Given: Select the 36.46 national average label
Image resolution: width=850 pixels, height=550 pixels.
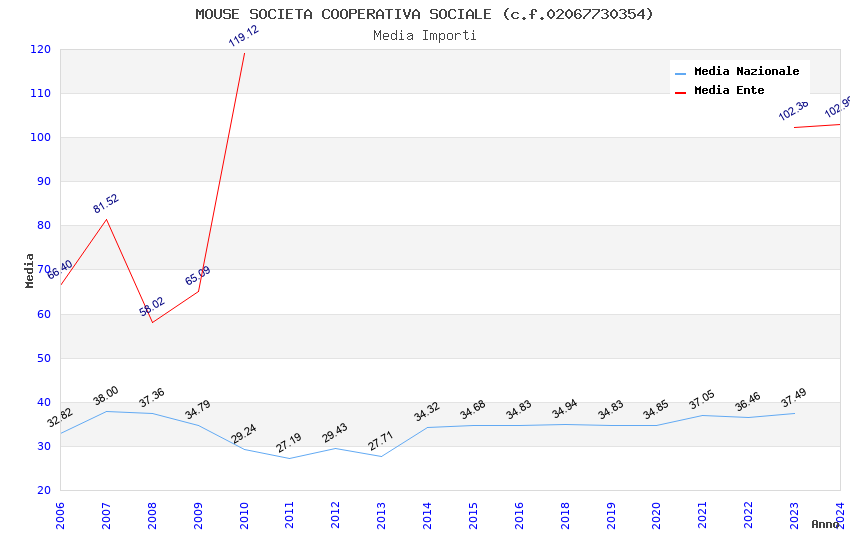Looking at the screenshot, I should click(x=748, y=402).
